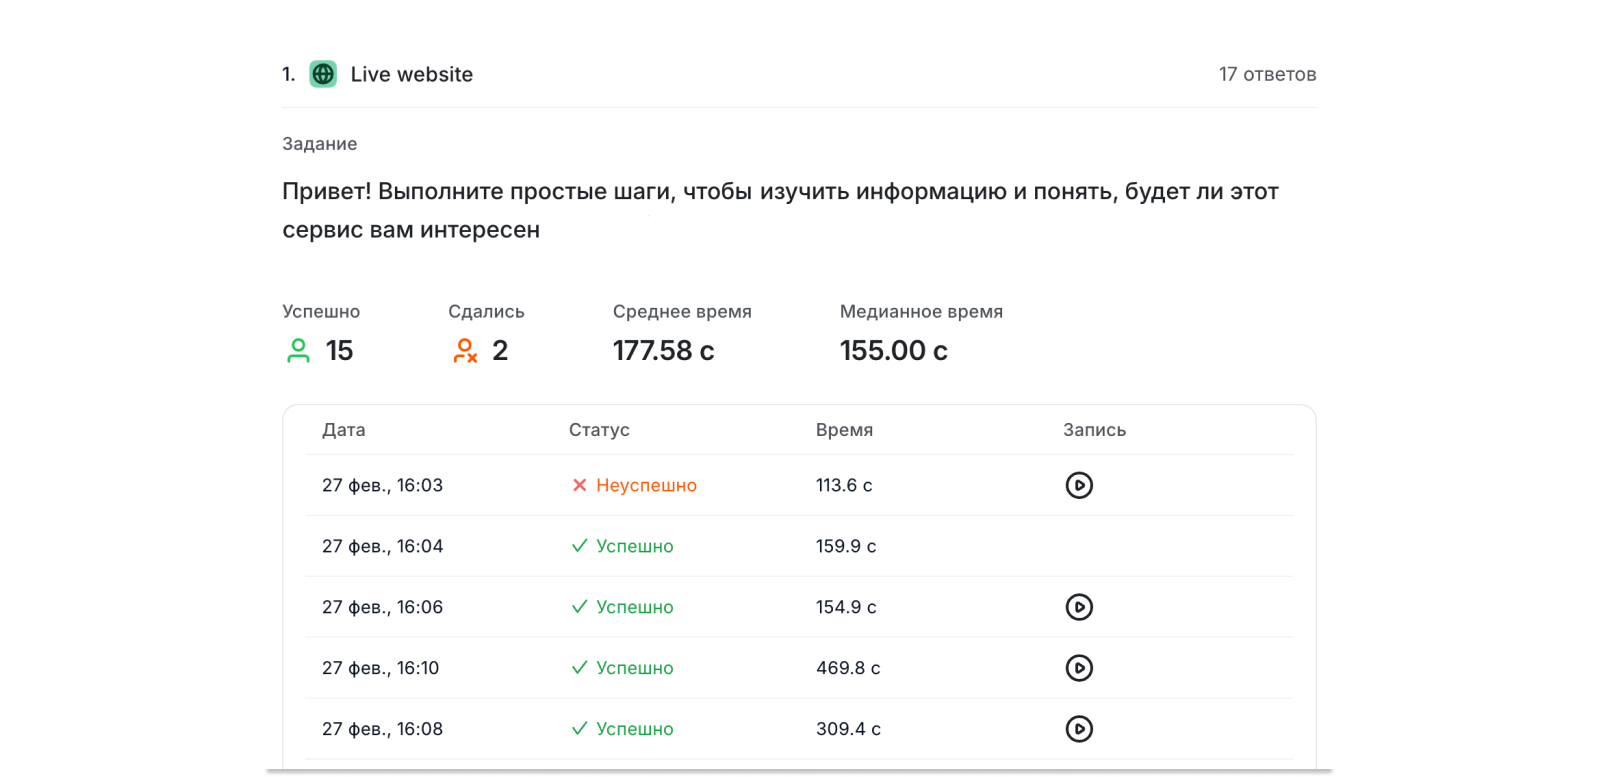Click the average time value 177.58 с

tap(663, 351)
